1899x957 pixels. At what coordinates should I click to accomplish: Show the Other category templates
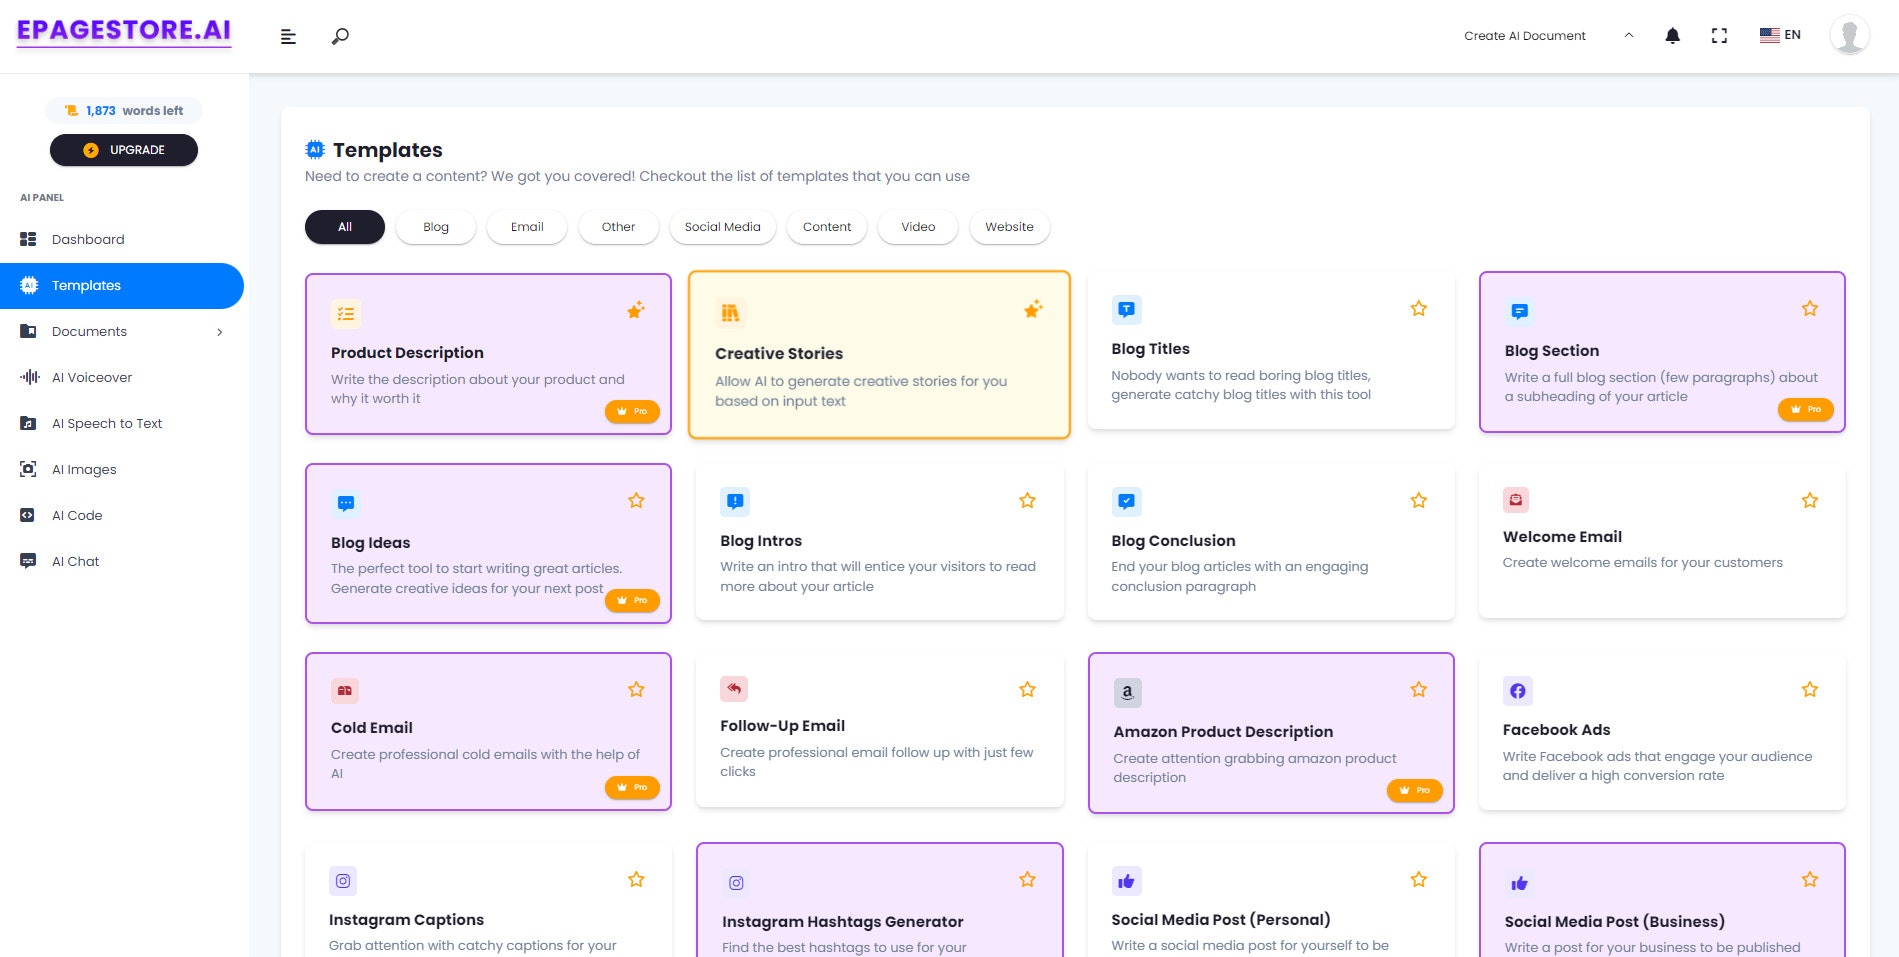click(x=618, y=227)
